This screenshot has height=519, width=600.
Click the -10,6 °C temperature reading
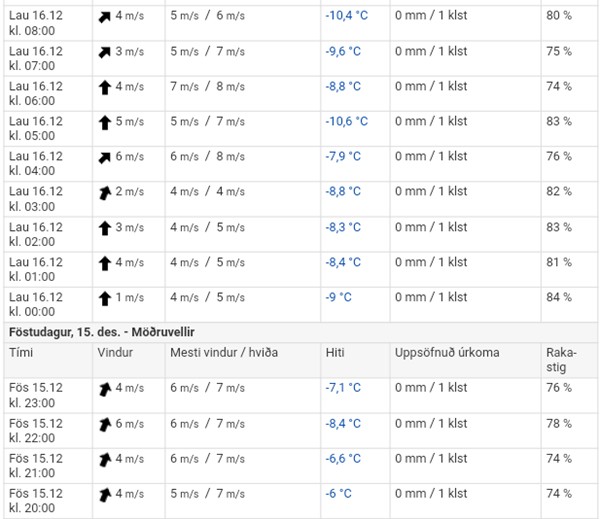click(x=347, y=121)
